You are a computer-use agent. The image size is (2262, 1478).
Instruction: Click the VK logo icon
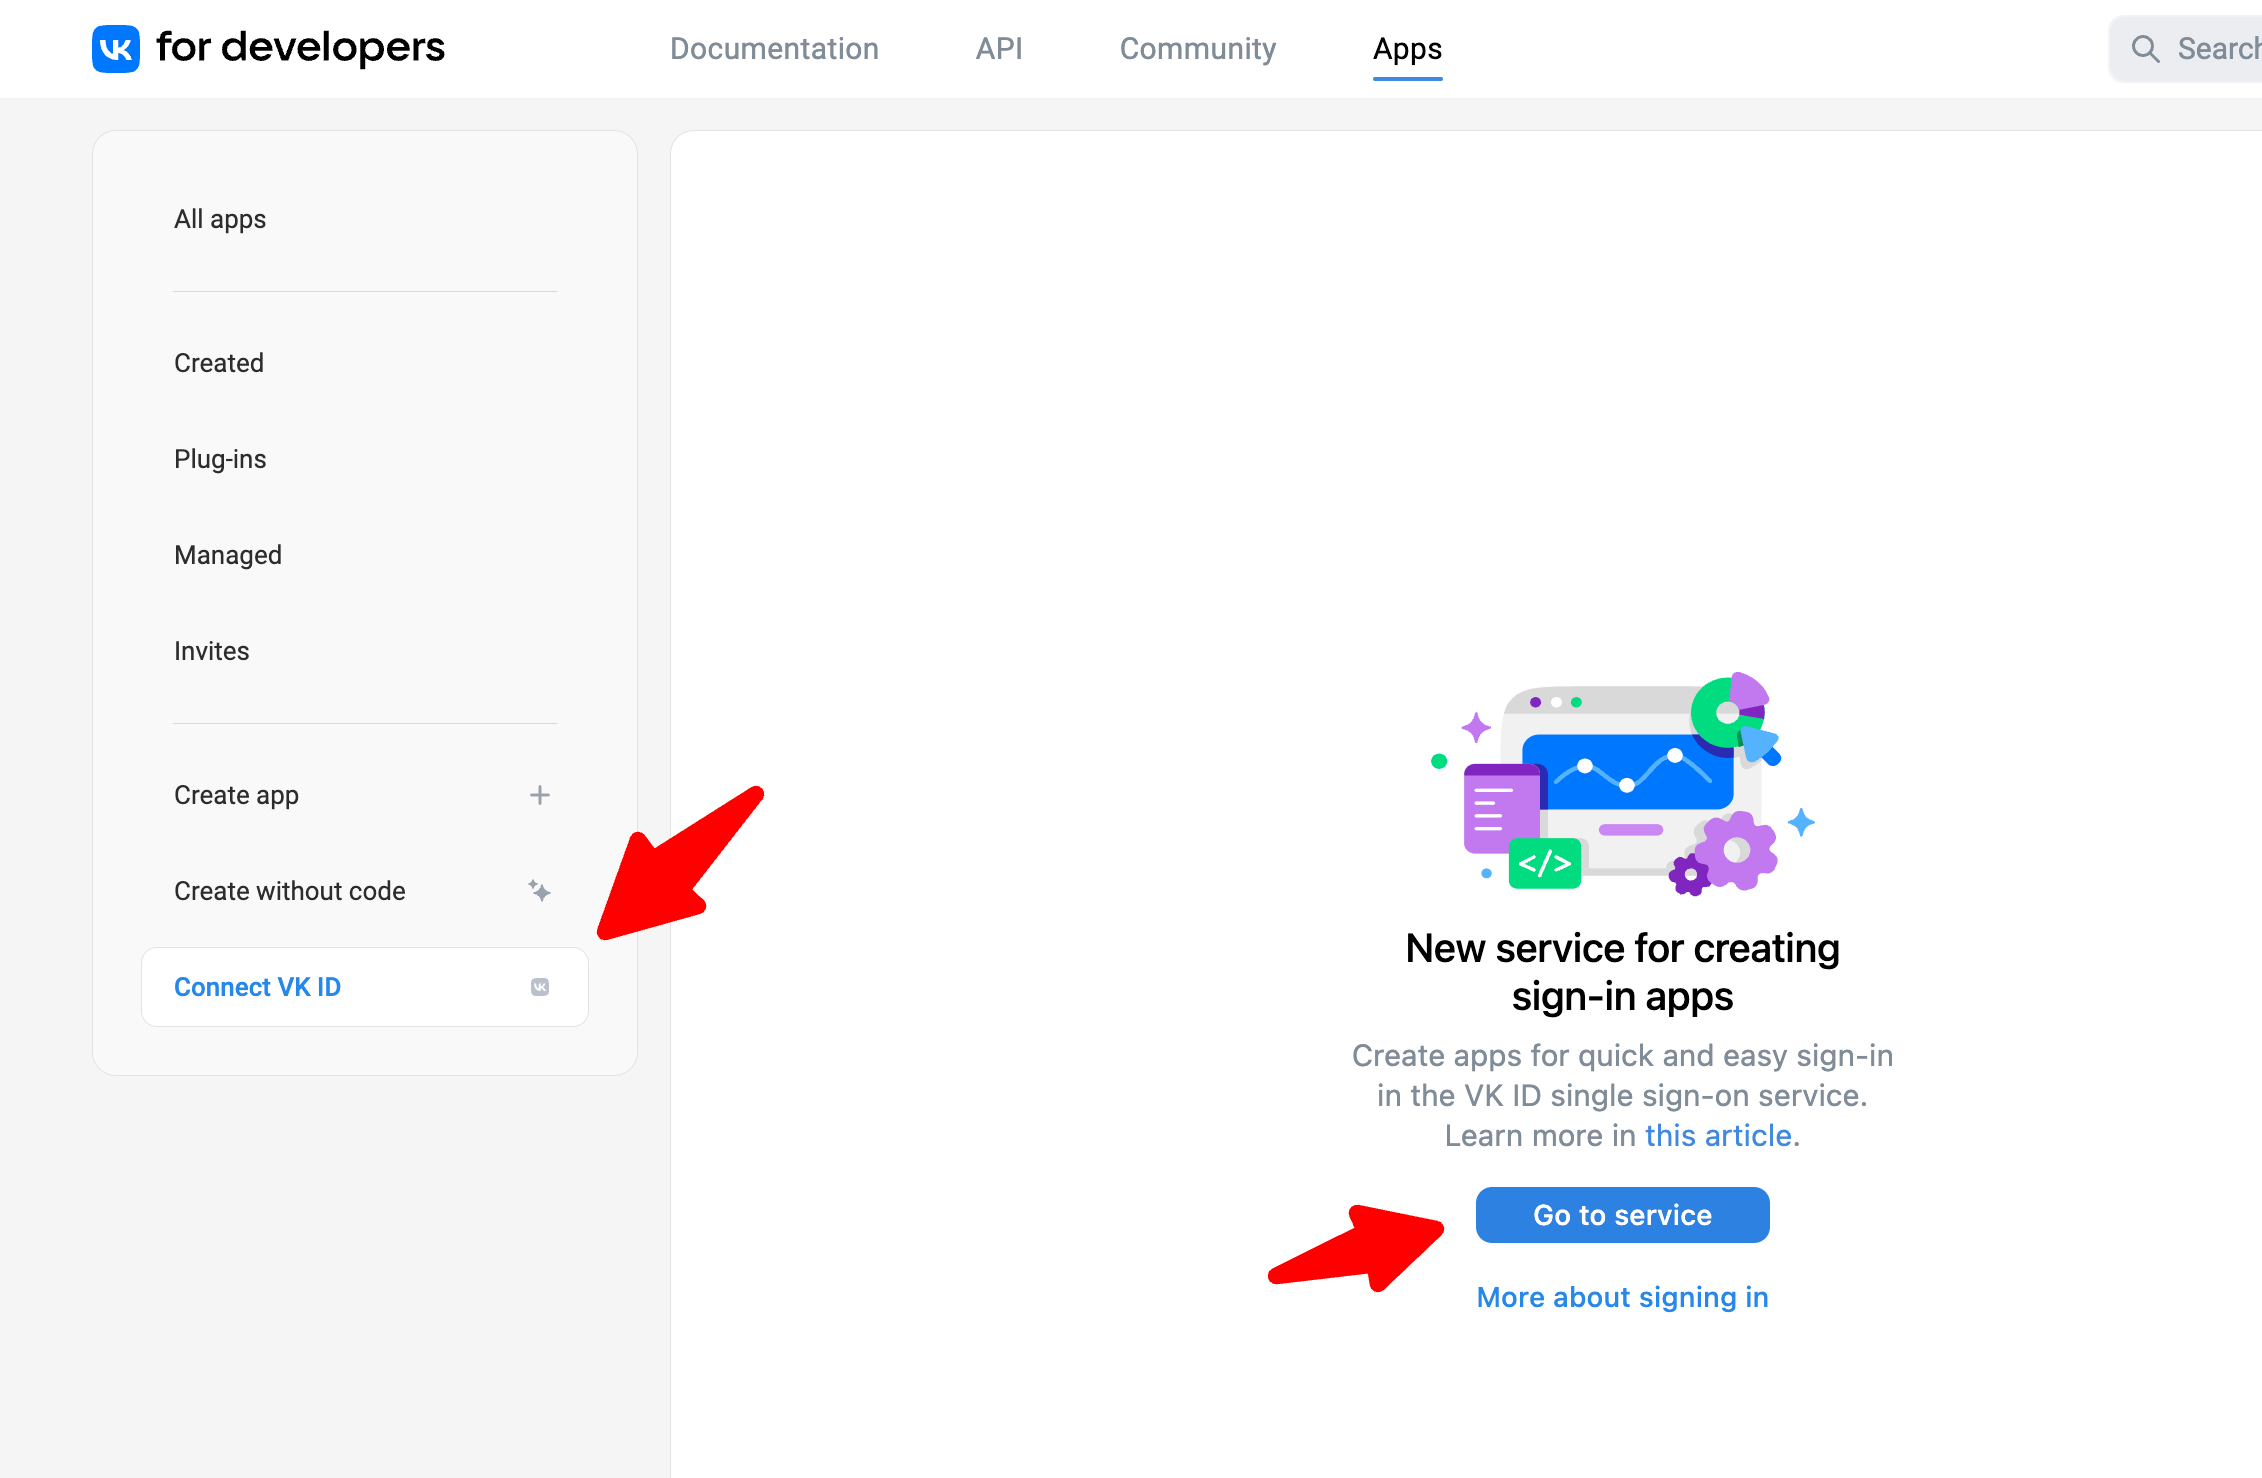pyautogui.click(x=116, y=49)
